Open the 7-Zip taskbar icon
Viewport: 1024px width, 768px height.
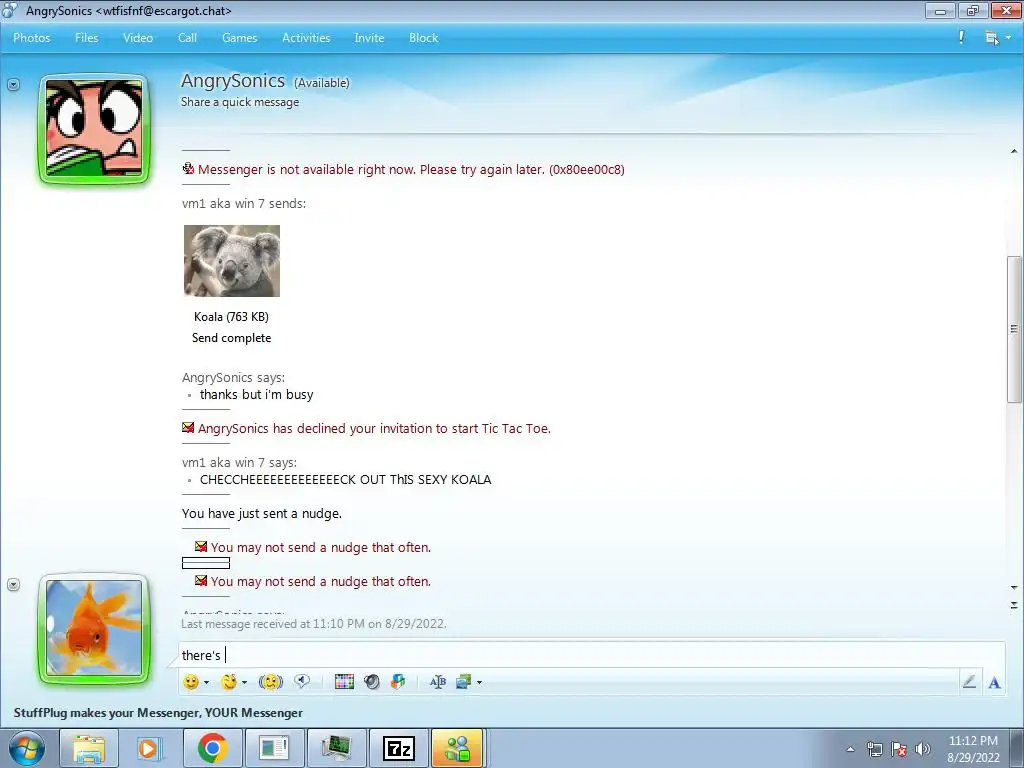[x=399, y=748]
